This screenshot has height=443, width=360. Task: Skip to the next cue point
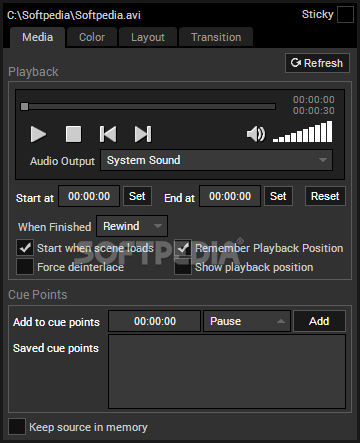point(143,134)
